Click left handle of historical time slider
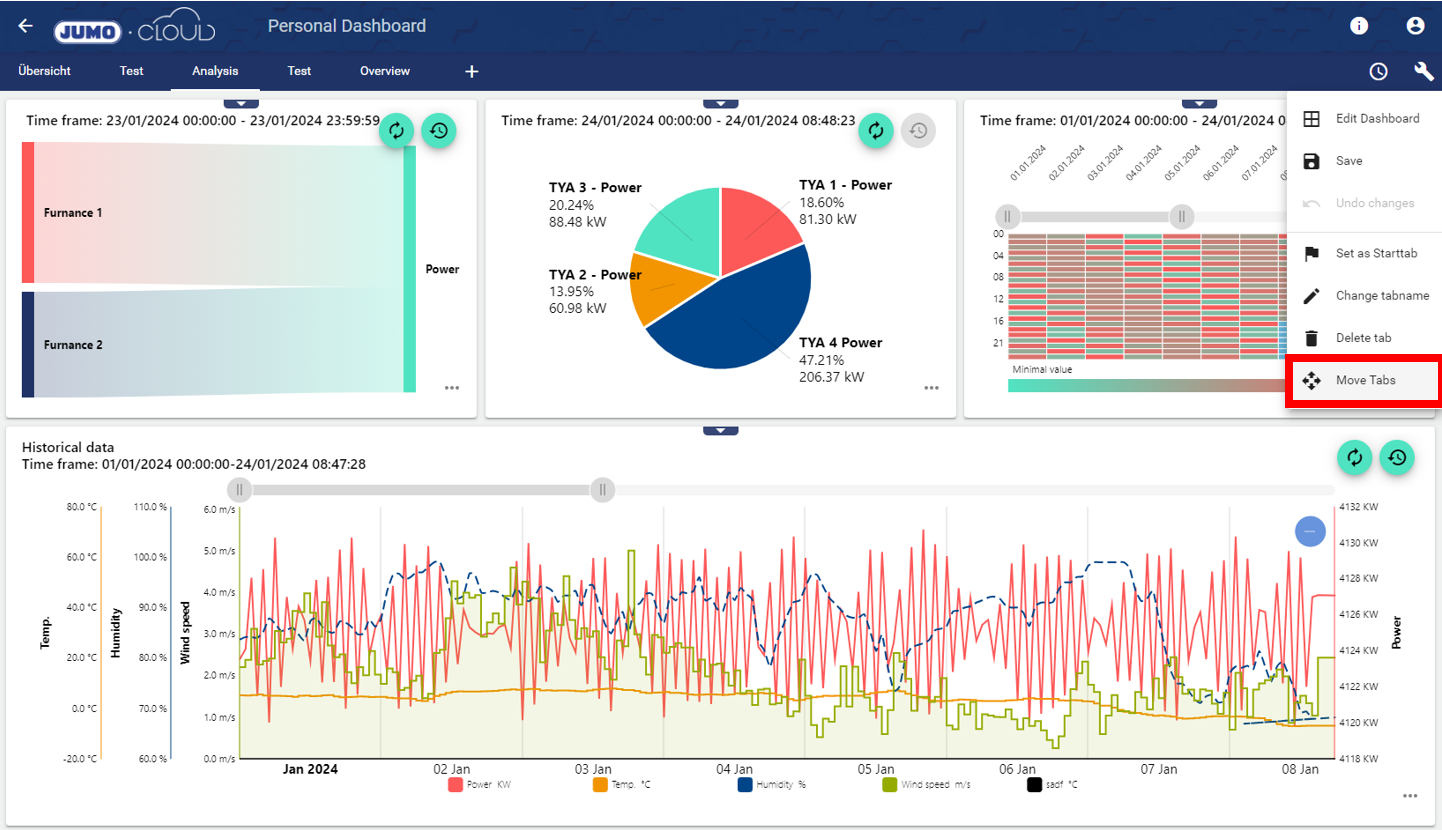 239,490
